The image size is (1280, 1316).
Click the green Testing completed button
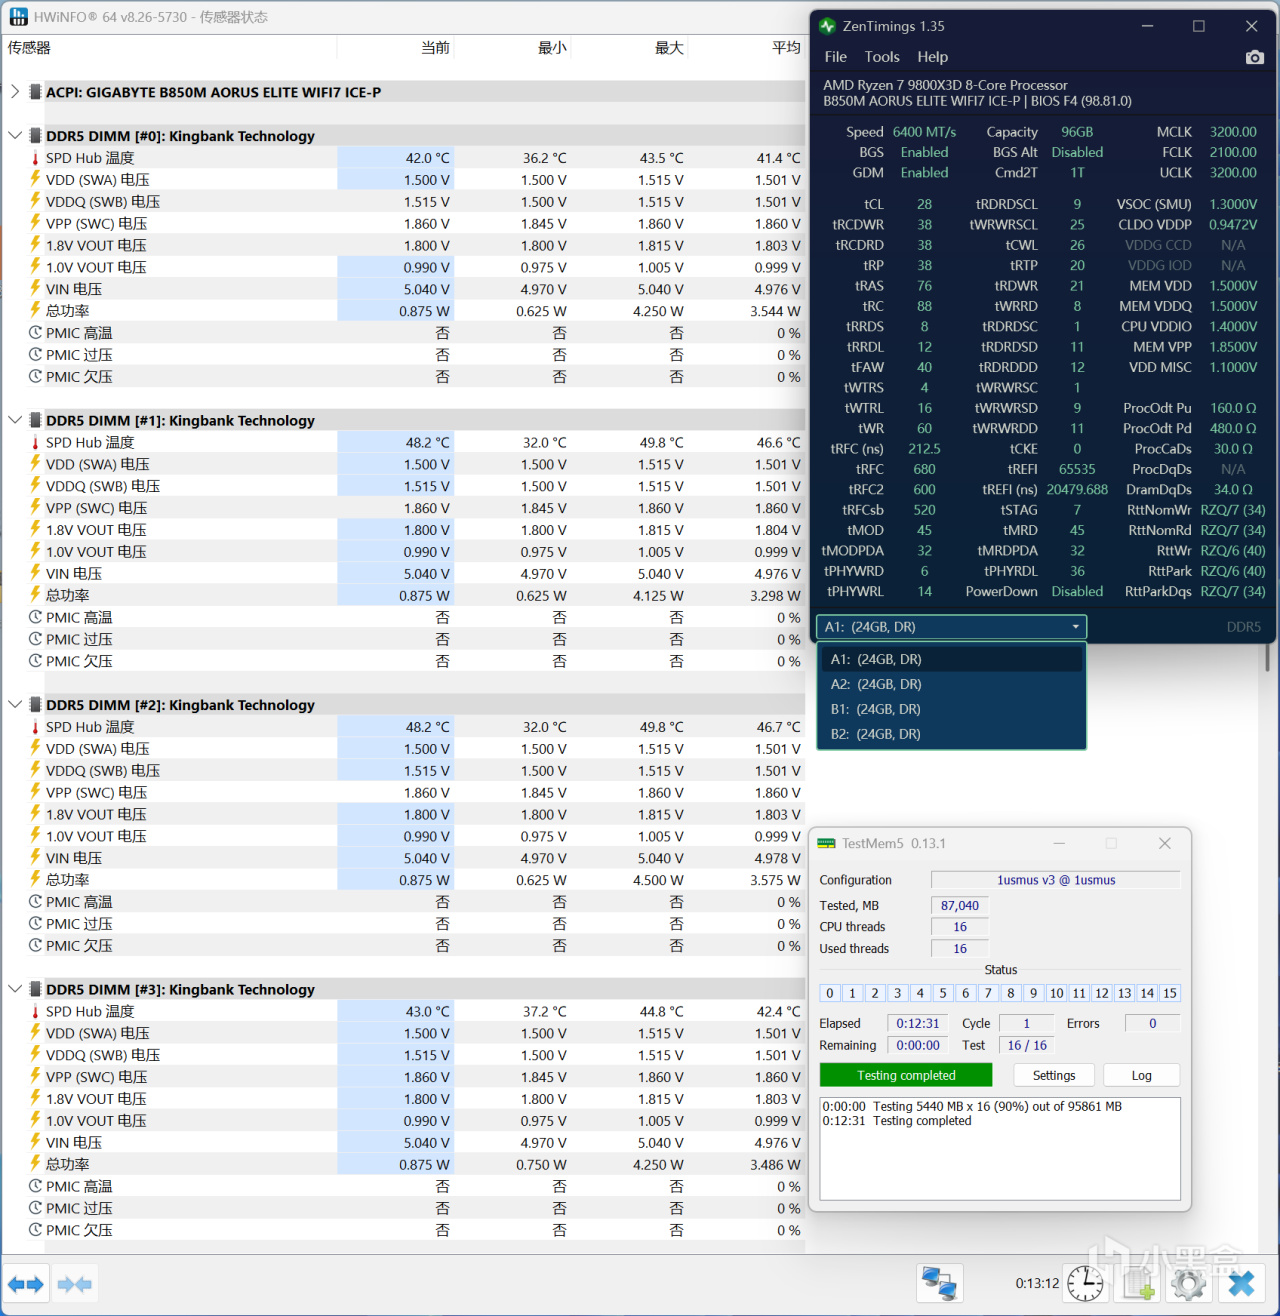pyautogui.click(x=906, y=1075)
